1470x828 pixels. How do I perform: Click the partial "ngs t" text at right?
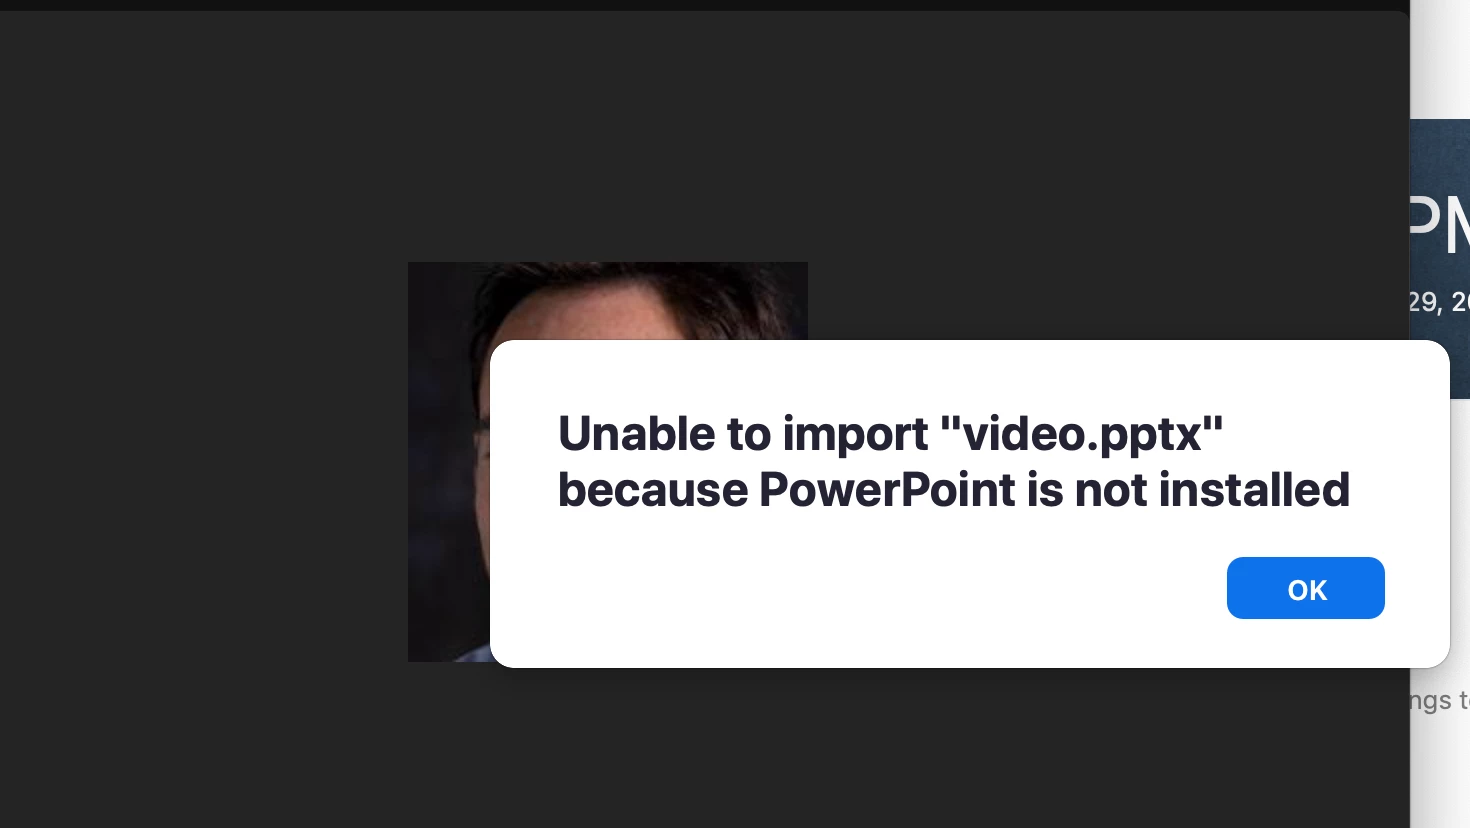point(1439,700)
